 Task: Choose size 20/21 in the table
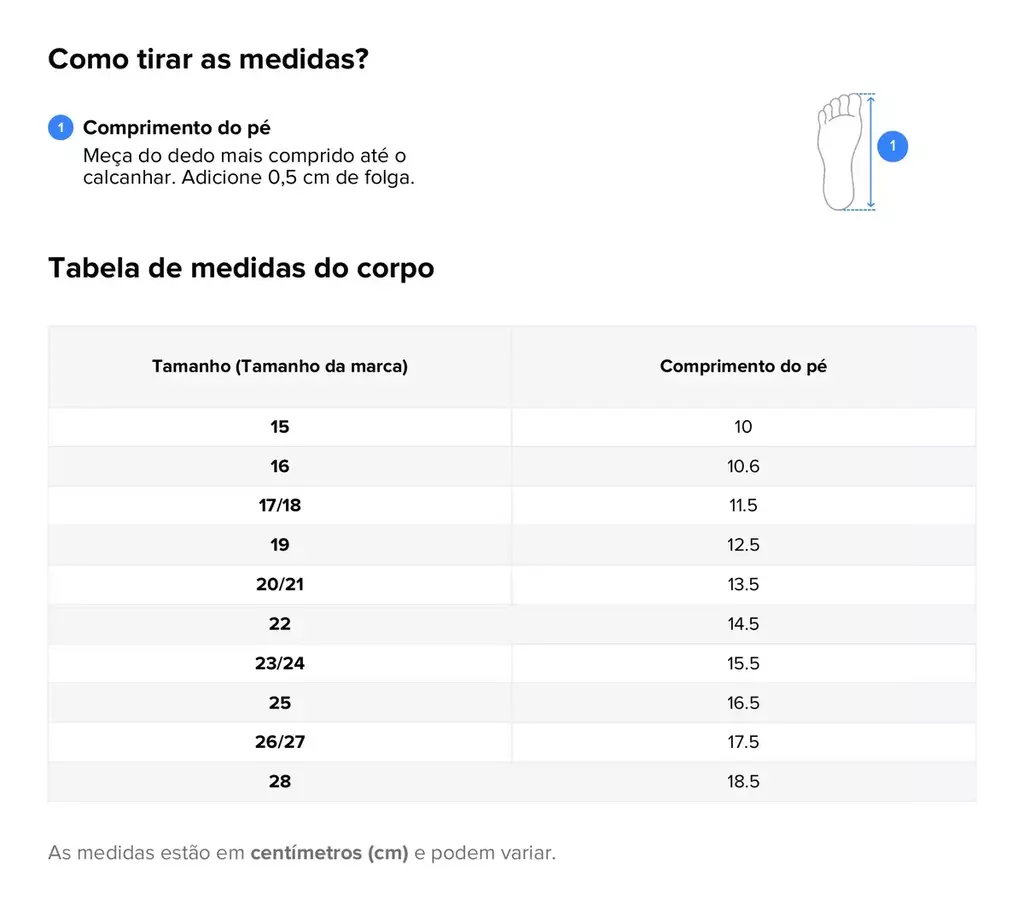280,584
